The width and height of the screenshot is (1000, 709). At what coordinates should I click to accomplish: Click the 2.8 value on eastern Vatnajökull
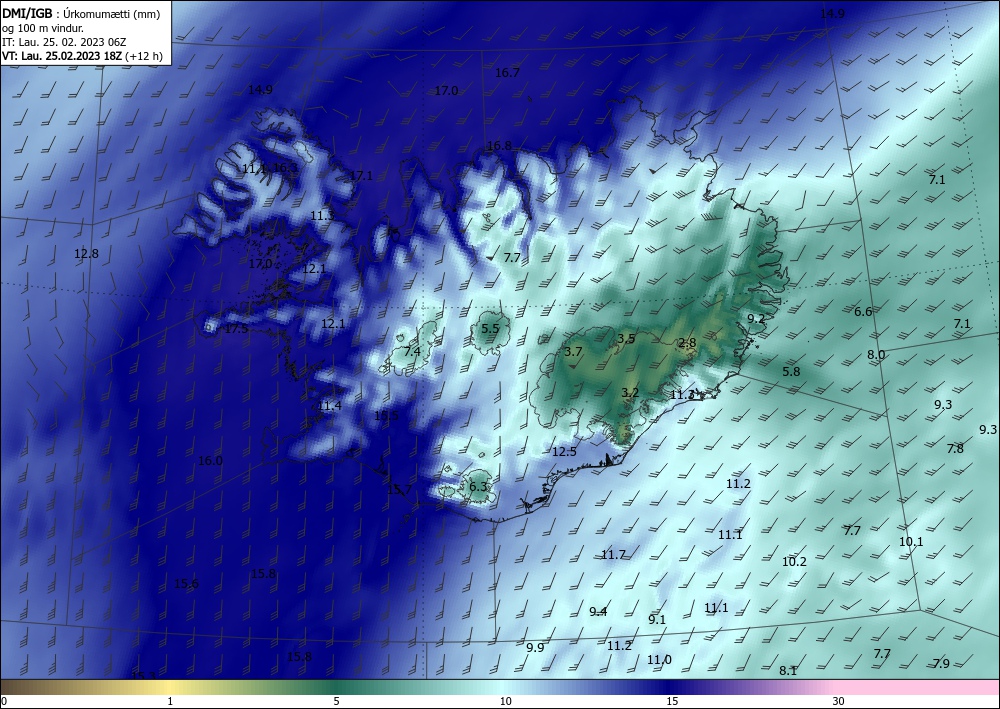point(687,342)
